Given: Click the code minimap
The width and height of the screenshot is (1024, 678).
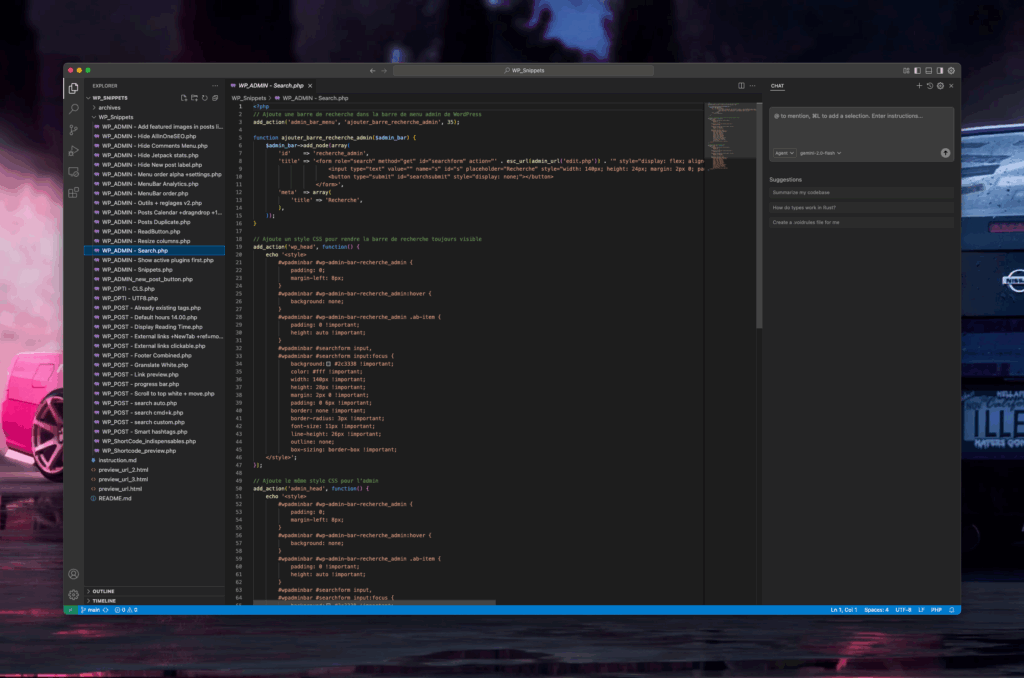Looking at the screenshot, I should coord(729,136).
